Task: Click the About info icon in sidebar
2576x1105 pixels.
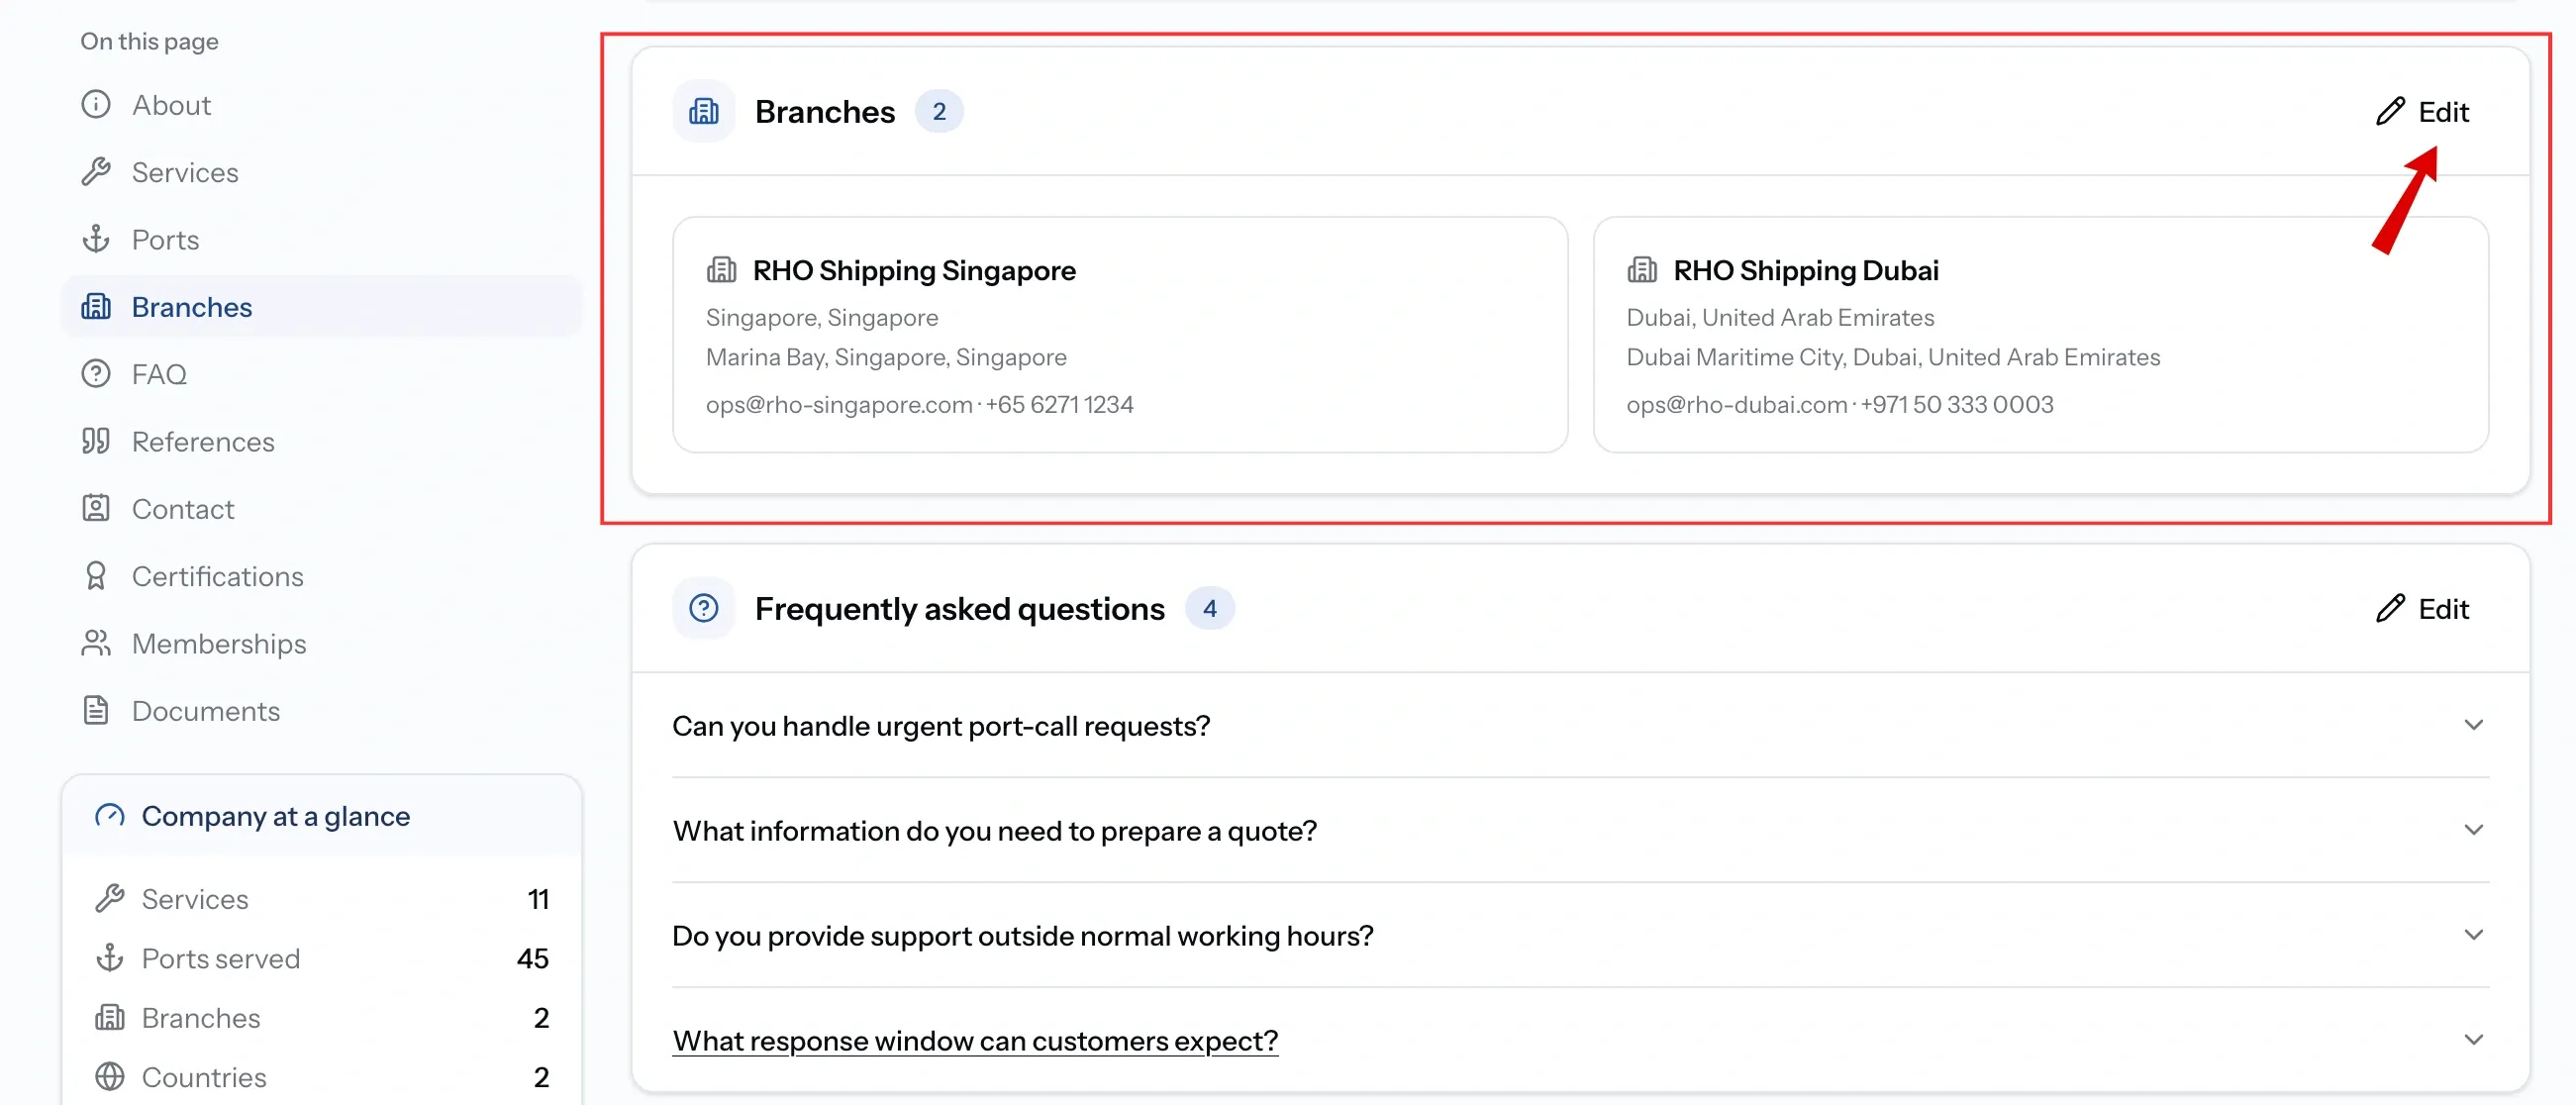Action: pyautogui.click(x=96, y=105)
